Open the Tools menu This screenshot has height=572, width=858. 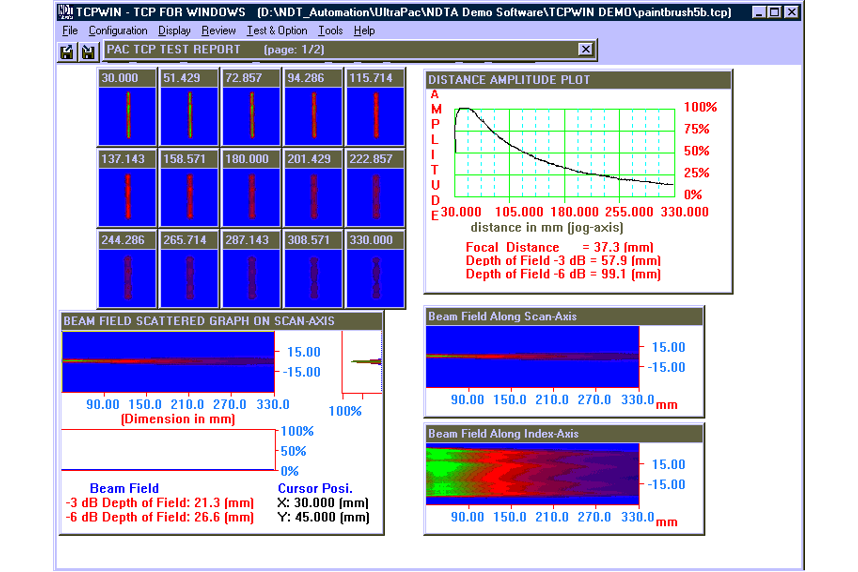[x=330, y=31]
